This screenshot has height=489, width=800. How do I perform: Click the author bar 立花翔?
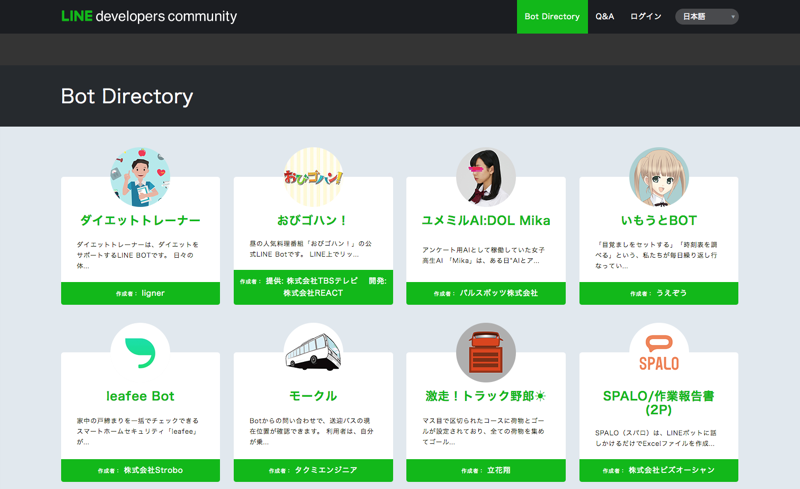click(486, 470)
